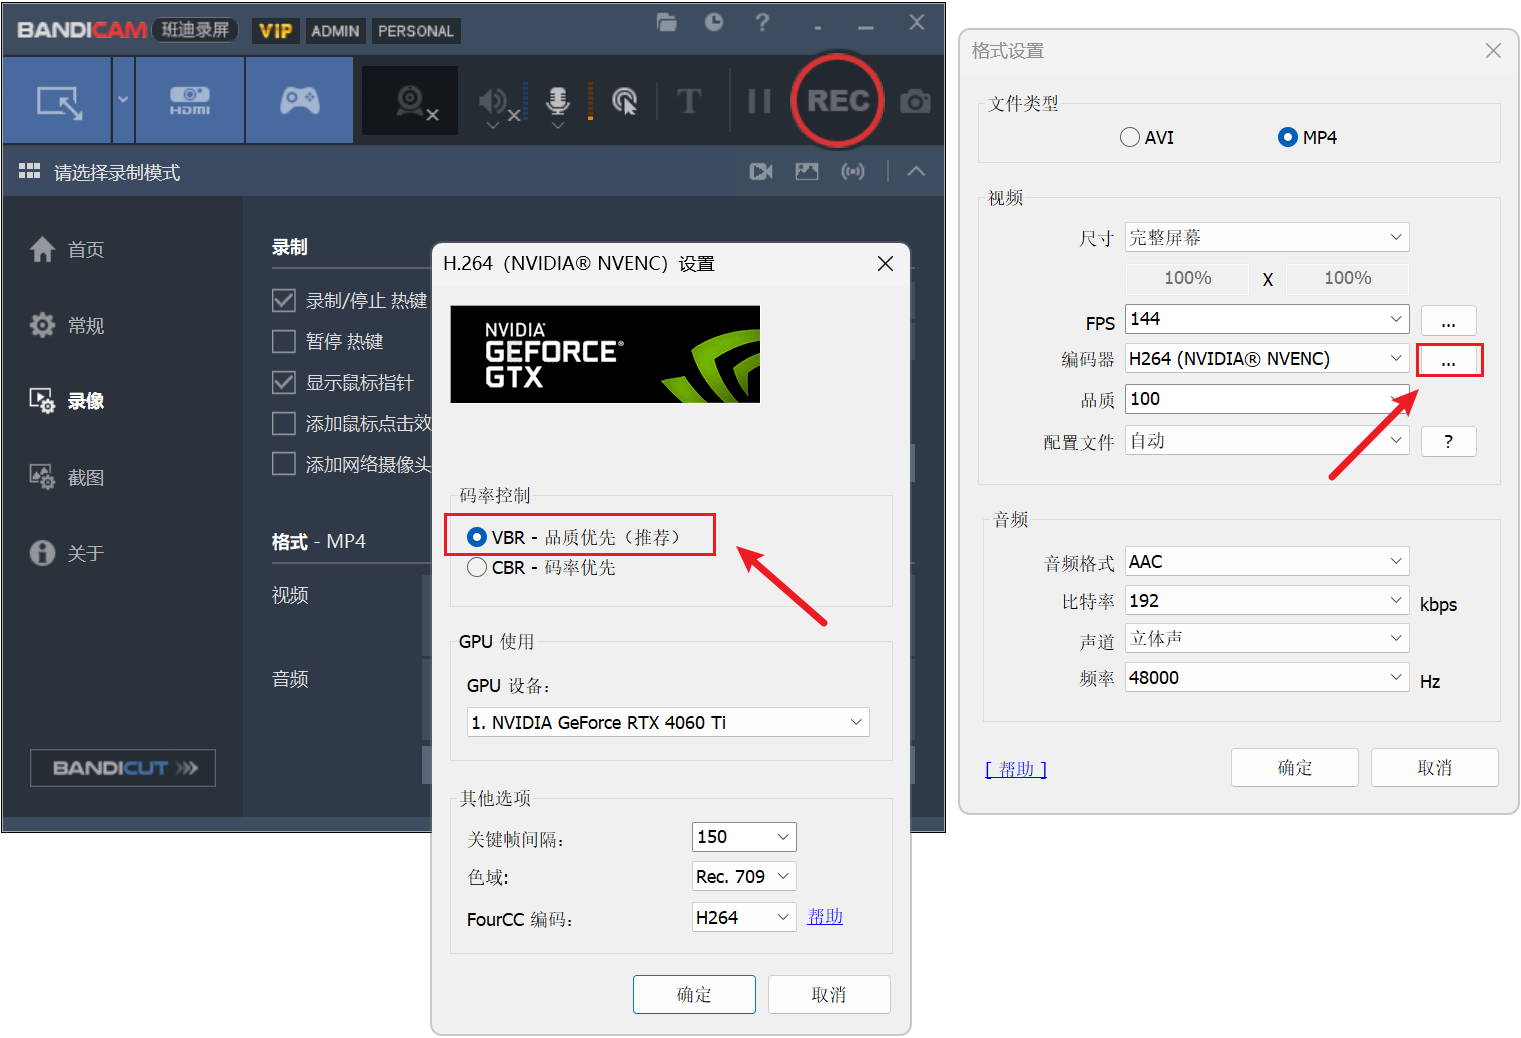
Task: Click 配置文件 question mark button
Action: pos(1449,441)
